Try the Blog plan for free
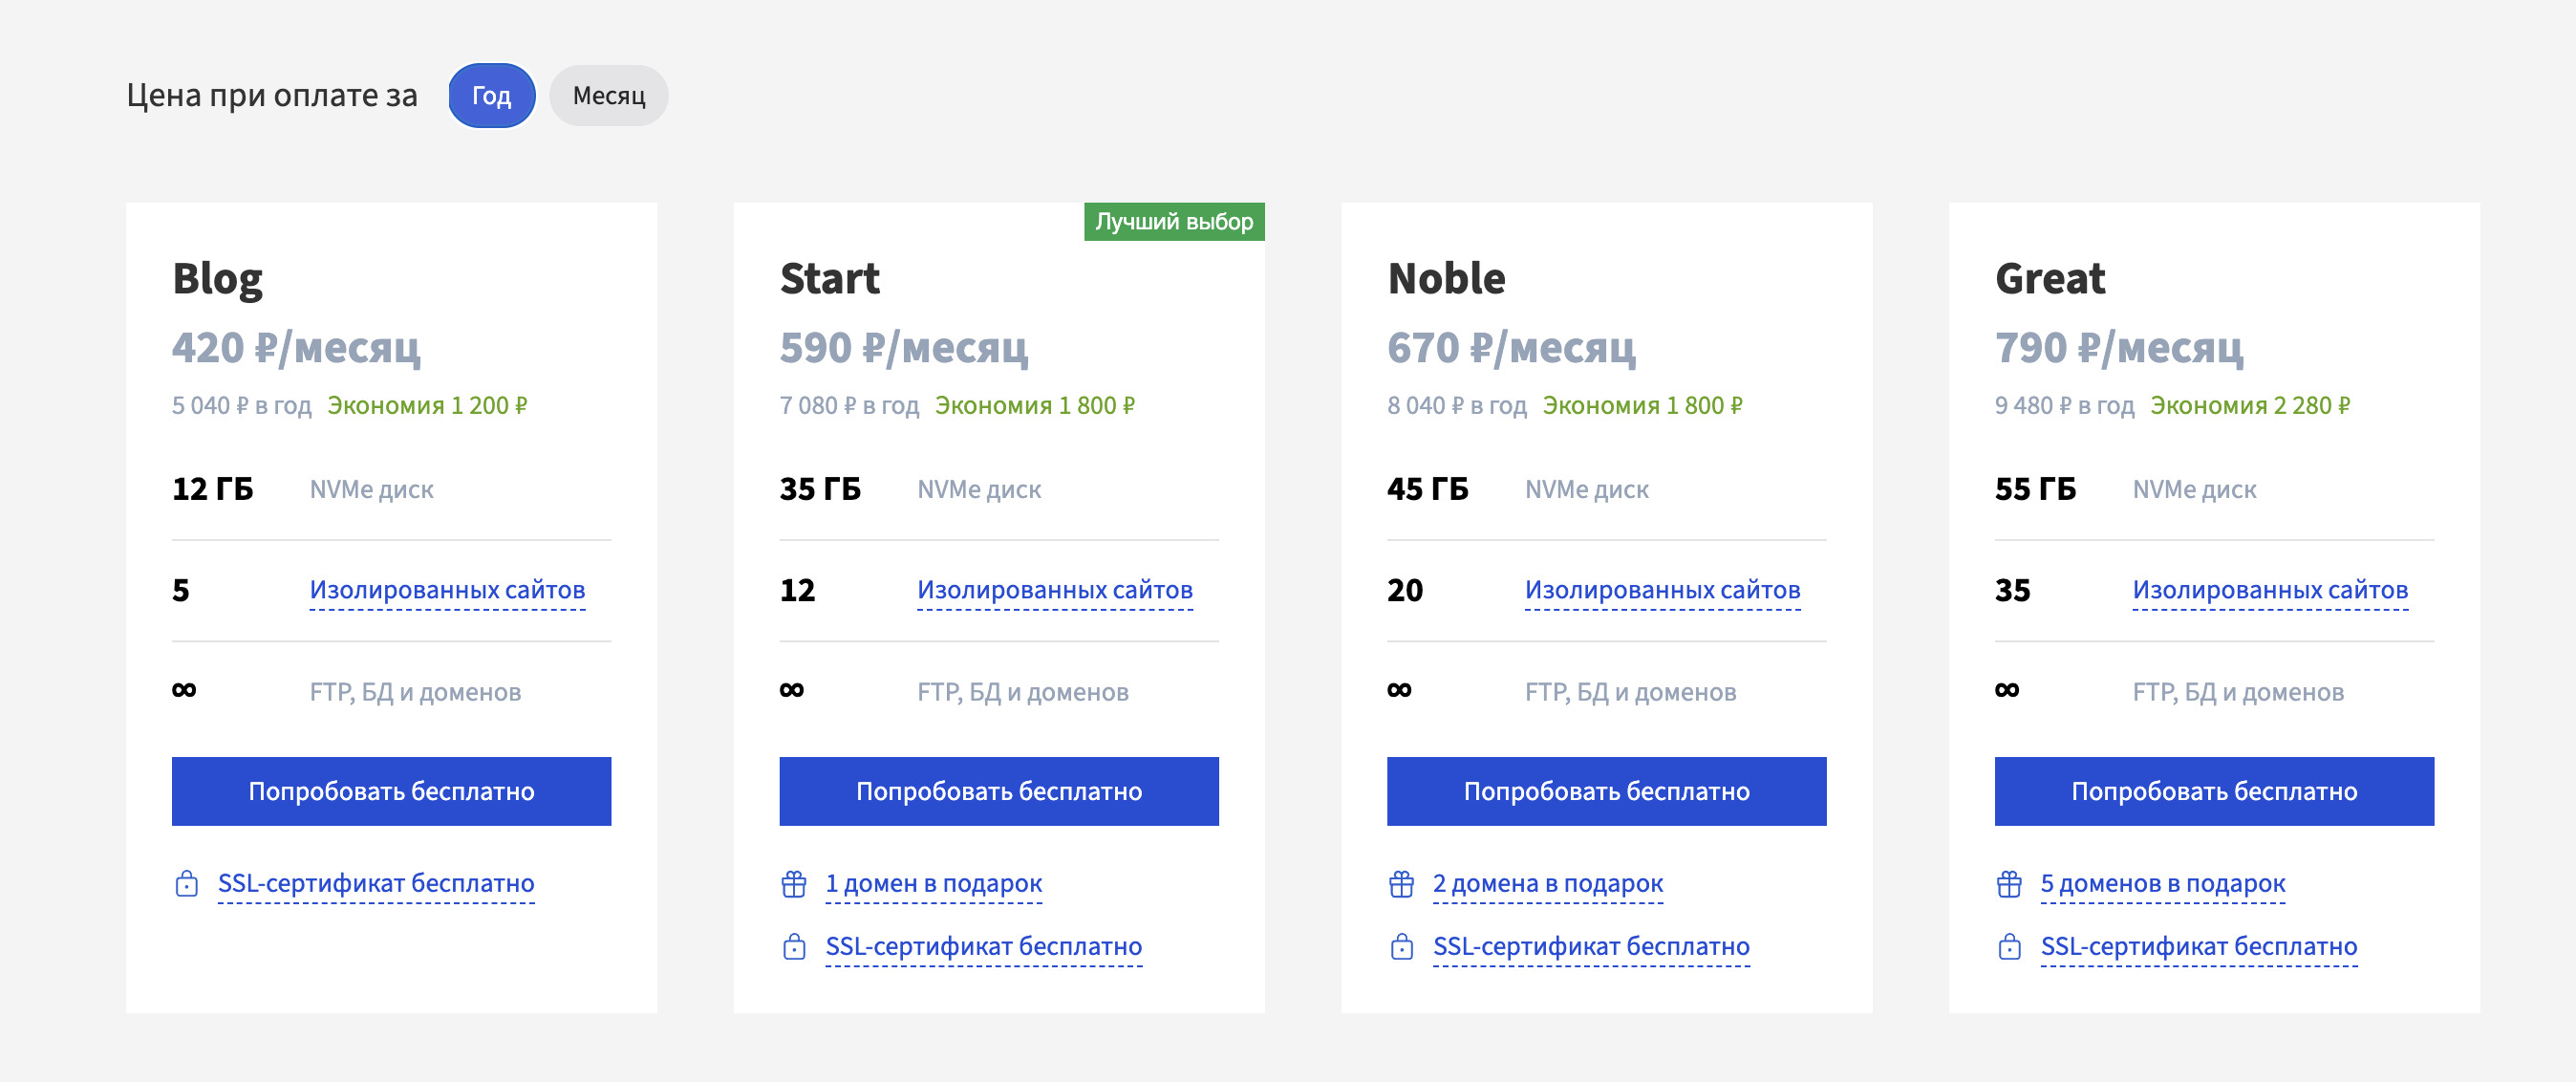Viewport: 2576px width, 1082px height. point(391,791)
